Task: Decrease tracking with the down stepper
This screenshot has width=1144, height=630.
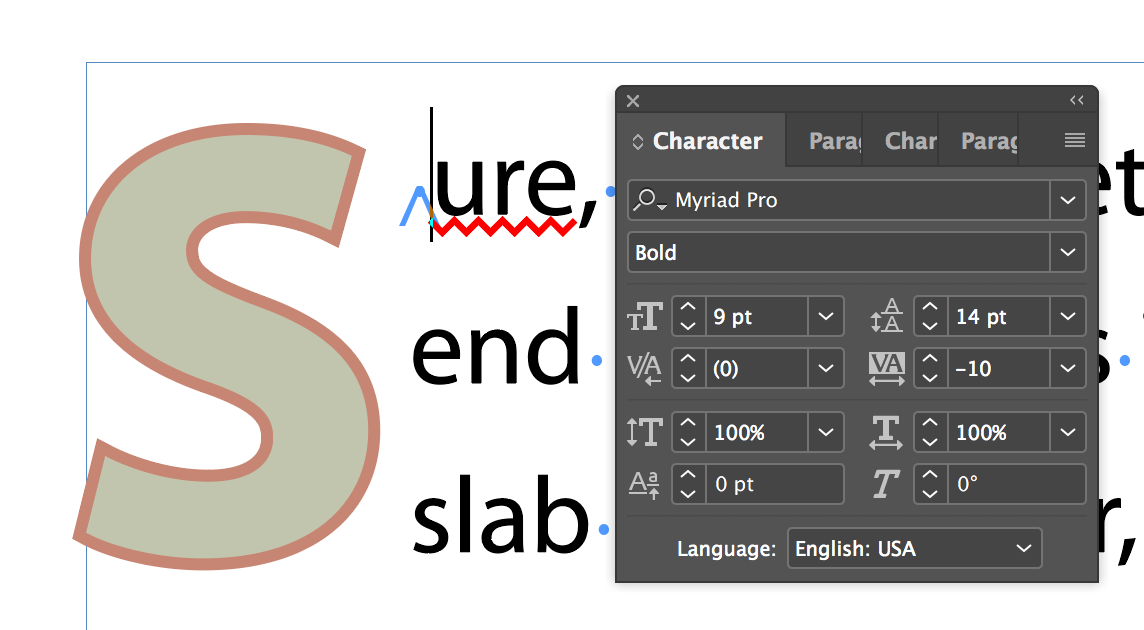Action: (x=930, y=378)
